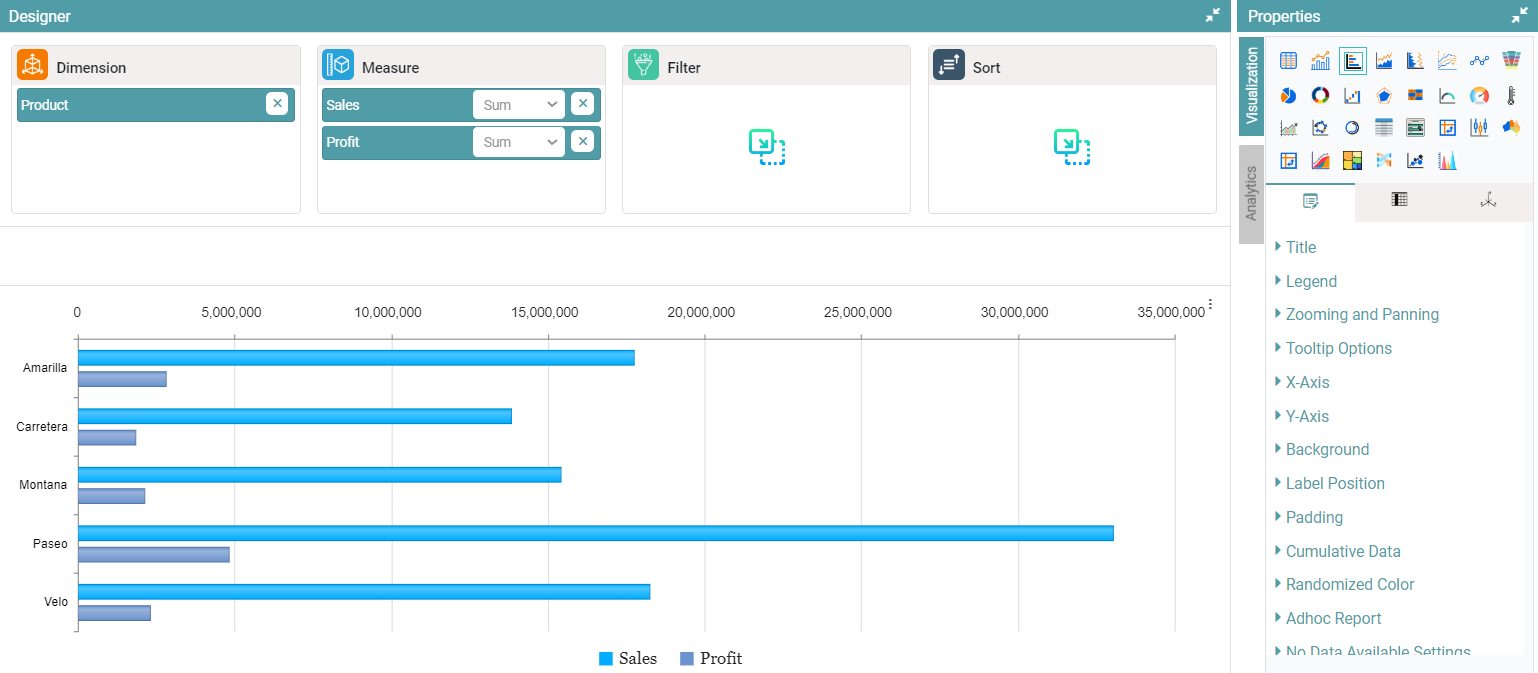Choose the treemap chart icon

[1352, 160]
